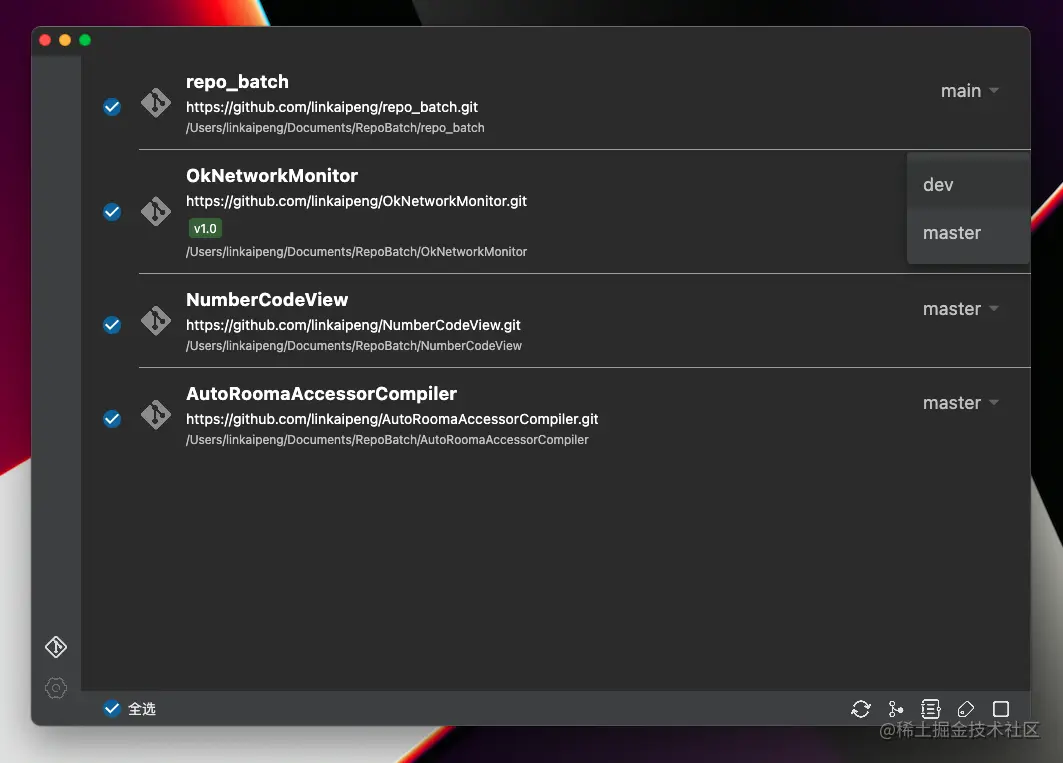
Task: Select dev branch in the popup menu
Action: (x=968, y=184)
